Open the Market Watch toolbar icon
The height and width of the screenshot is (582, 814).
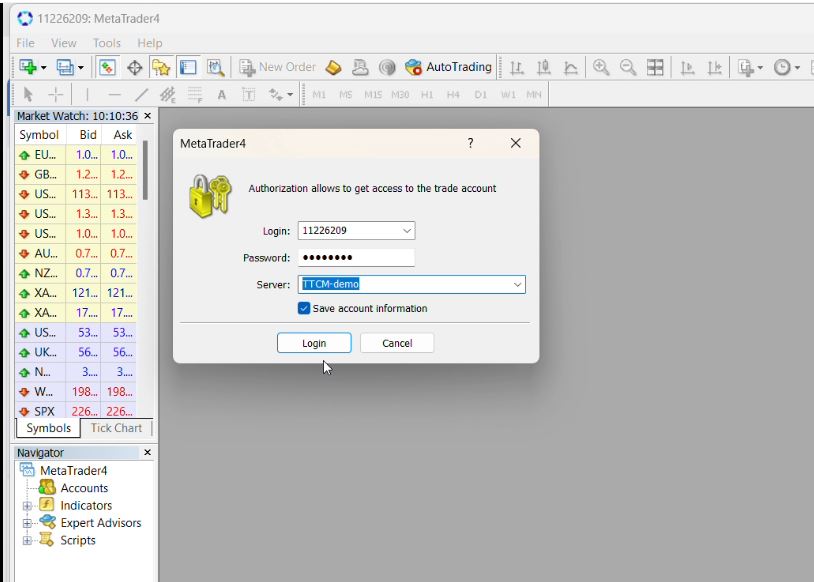click(x=107, y=67)
